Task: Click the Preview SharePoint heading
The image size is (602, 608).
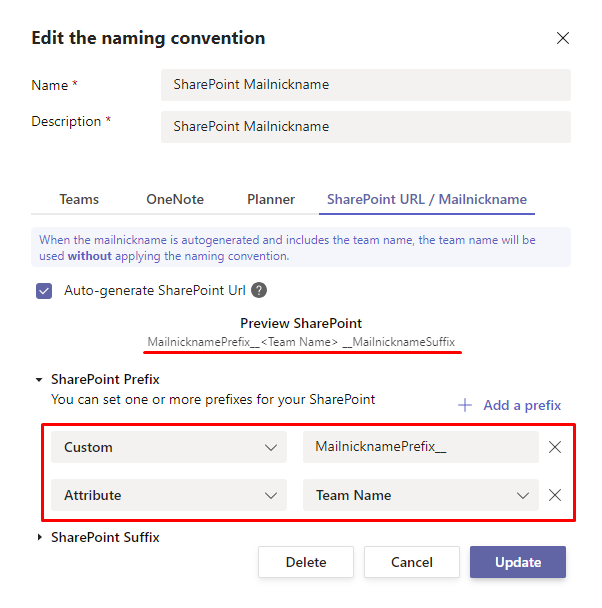Action: coord(301,323)
